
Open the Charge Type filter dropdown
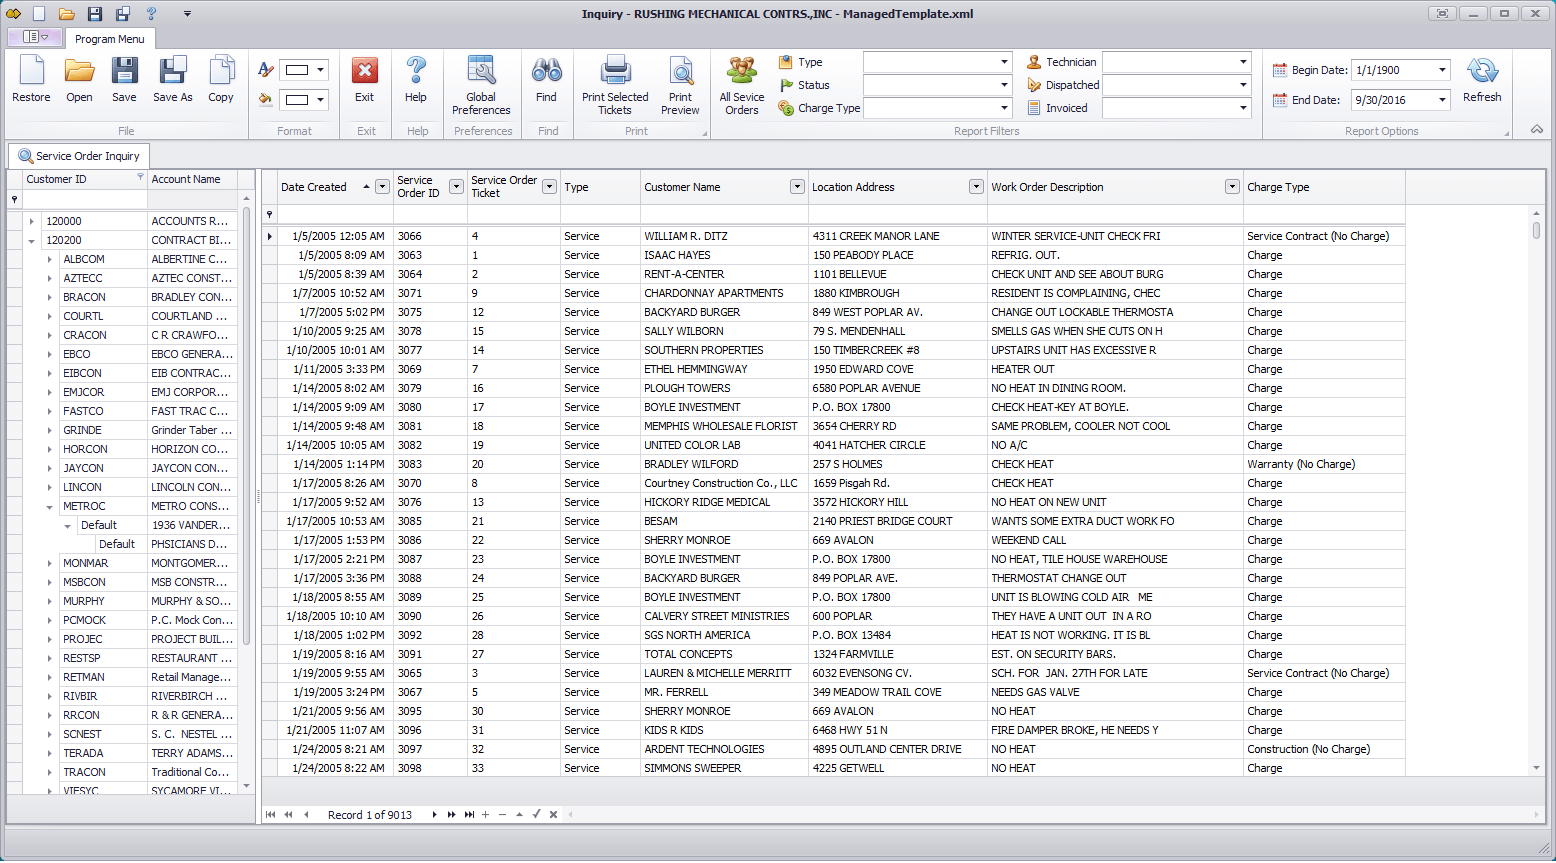tap(1004, 108)
